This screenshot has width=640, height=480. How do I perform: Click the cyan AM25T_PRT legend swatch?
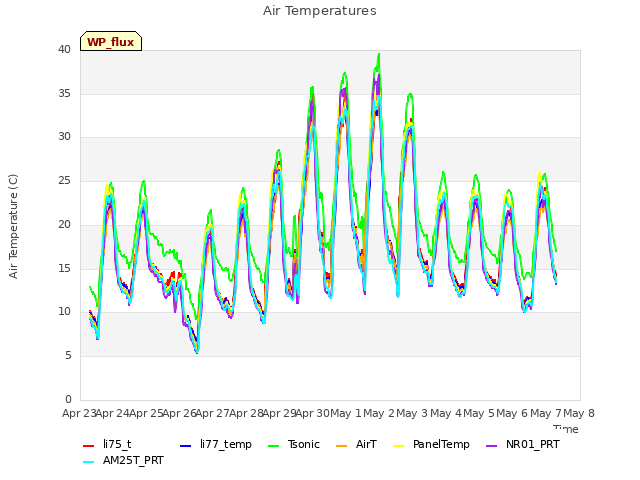(x=89, y=462)
